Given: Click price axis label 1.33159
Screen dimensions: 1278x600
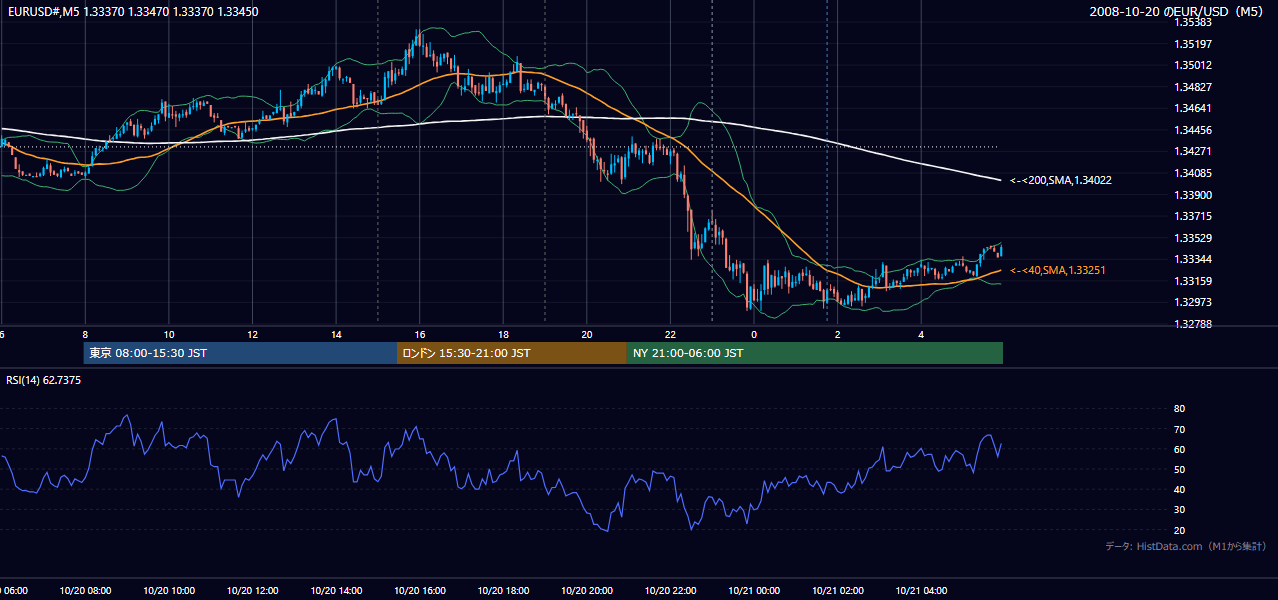Looking at the screenshot, I should click(1193, 281).
